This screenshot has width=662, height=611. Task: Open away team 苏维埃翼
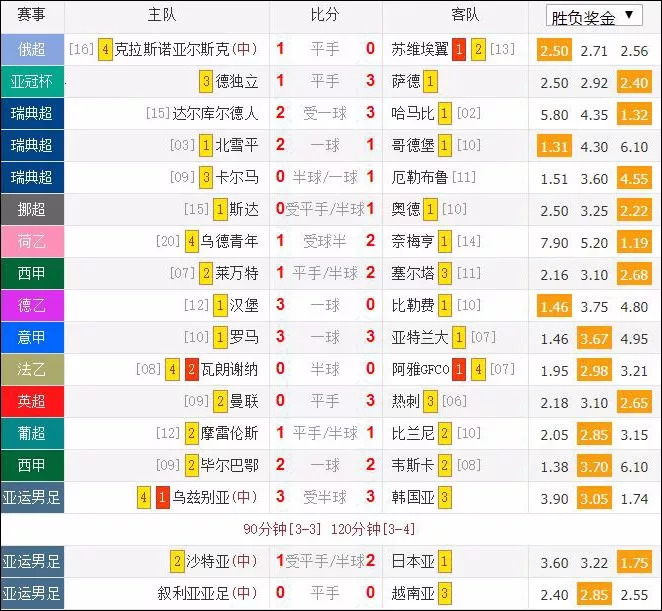[x=420, y=49]
